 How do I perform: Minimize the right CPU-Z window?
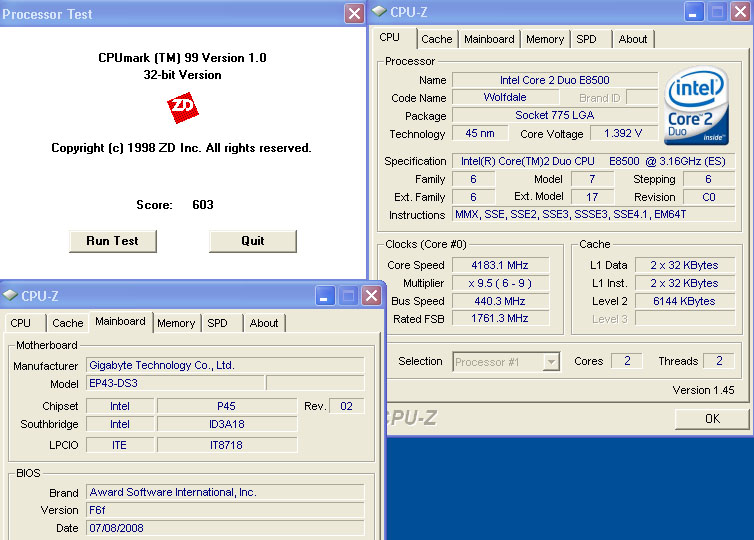[x=694, y=12]
